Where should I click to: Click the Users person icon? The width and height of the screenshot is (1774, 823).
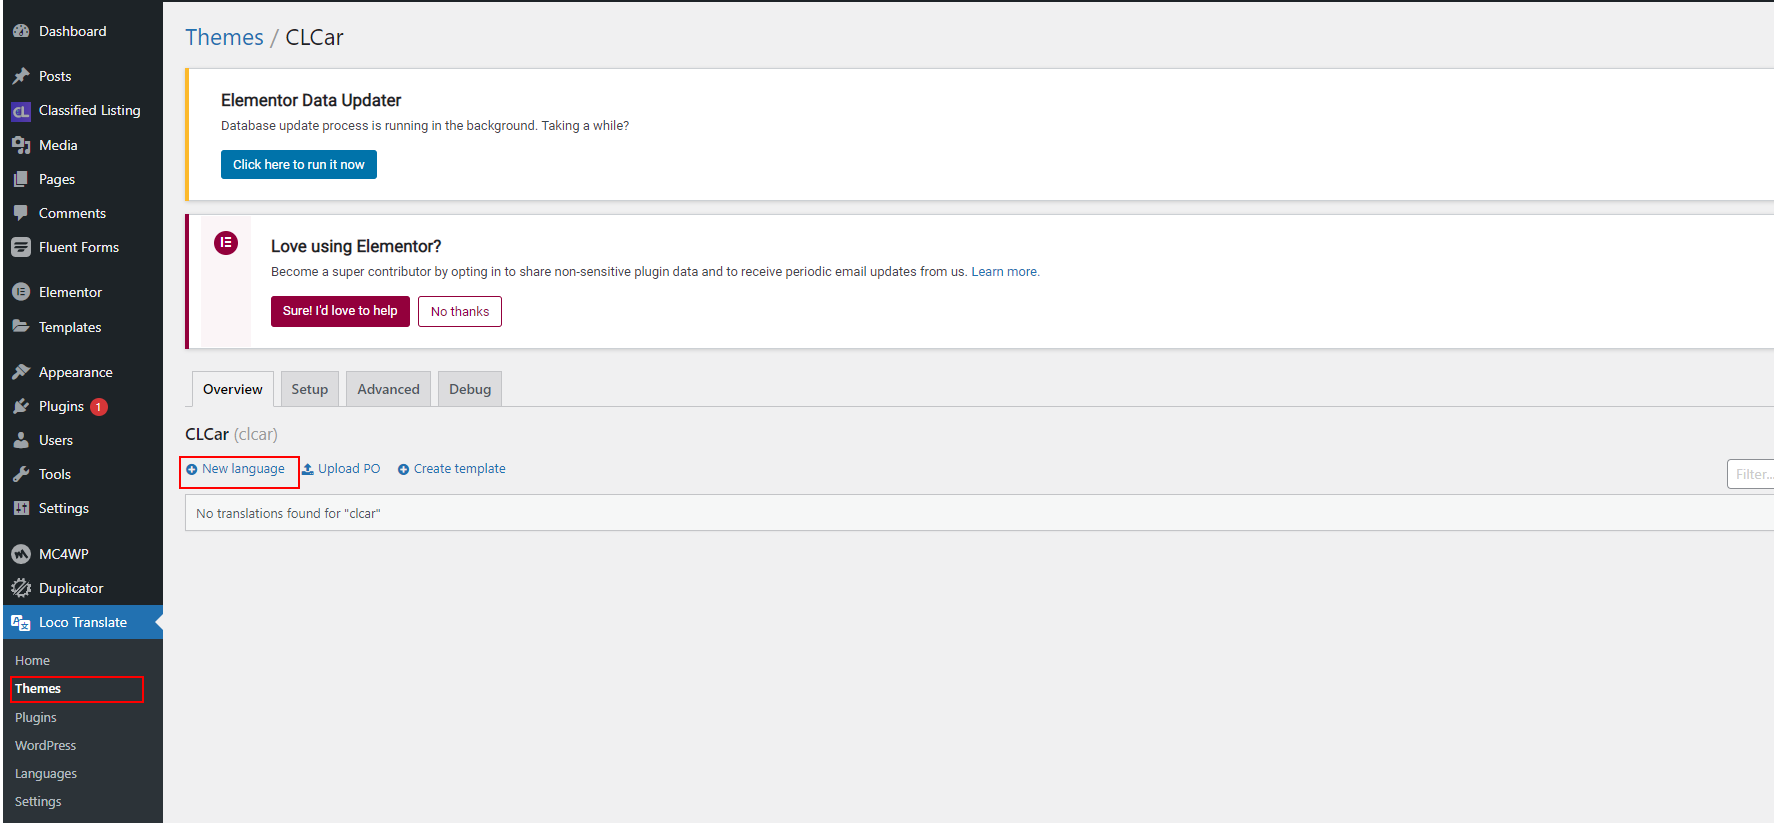[21, 440]
